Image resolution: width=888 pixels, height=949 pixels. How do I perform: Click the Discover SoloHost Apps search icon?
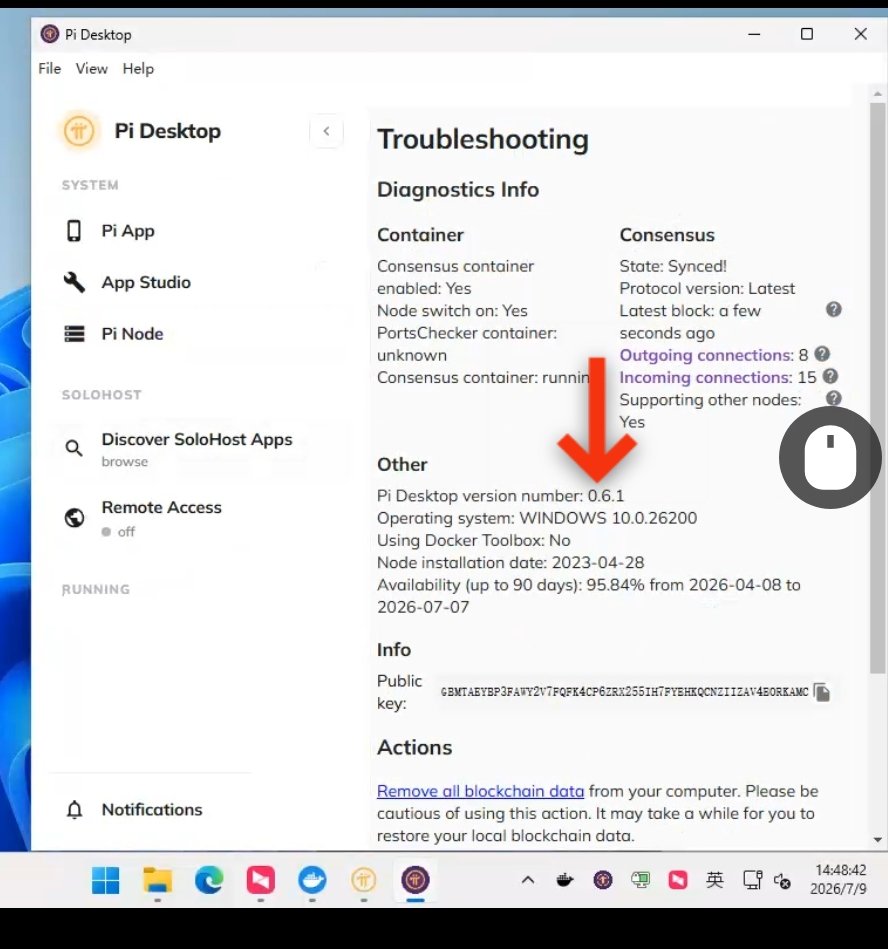click(x=74, y=448)
